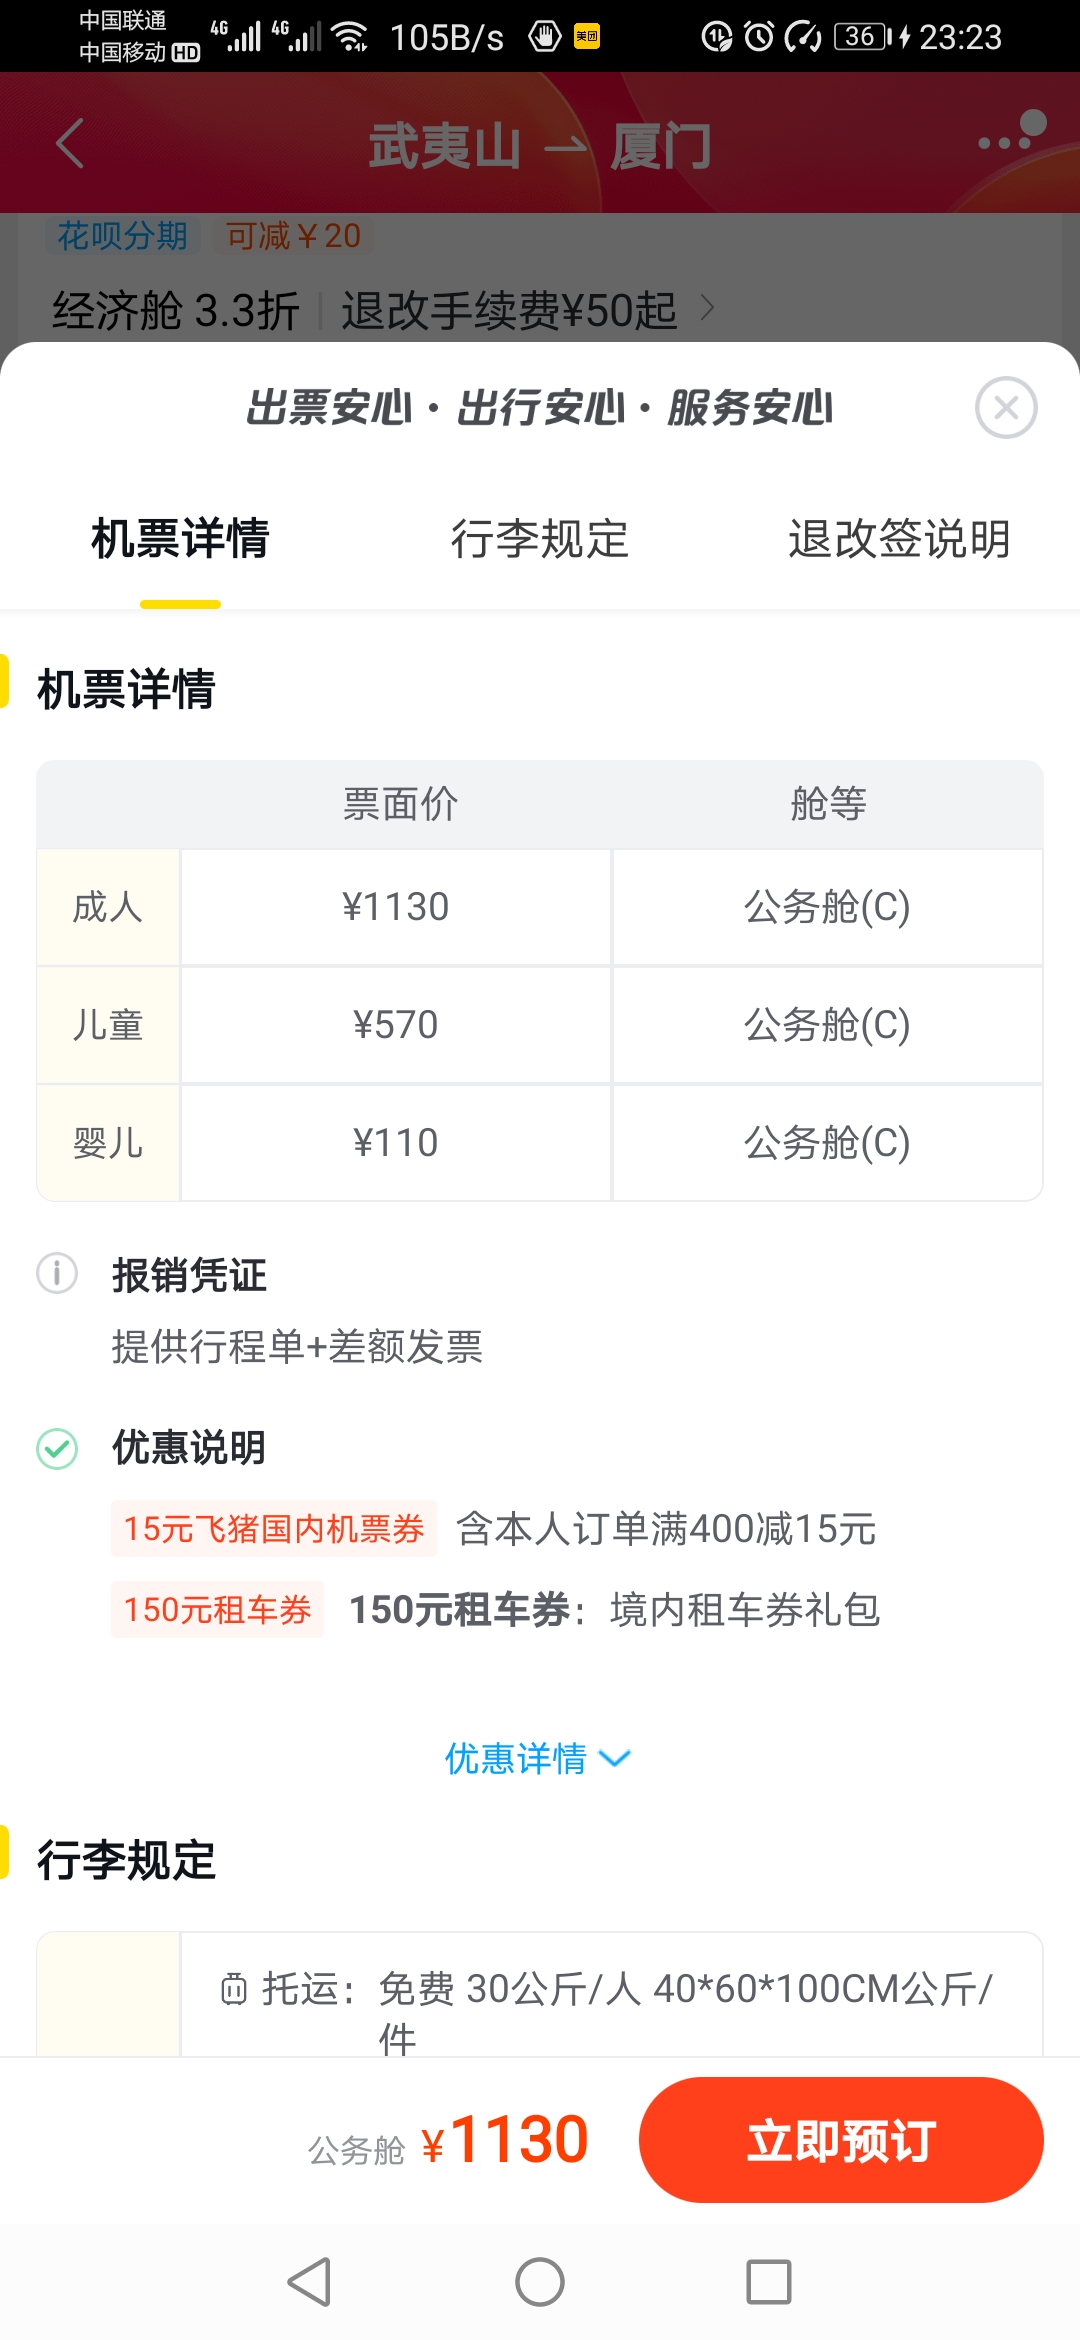Tap 立即预订 booking button
This screenshot has width=1080, height=2340.
841,2140
